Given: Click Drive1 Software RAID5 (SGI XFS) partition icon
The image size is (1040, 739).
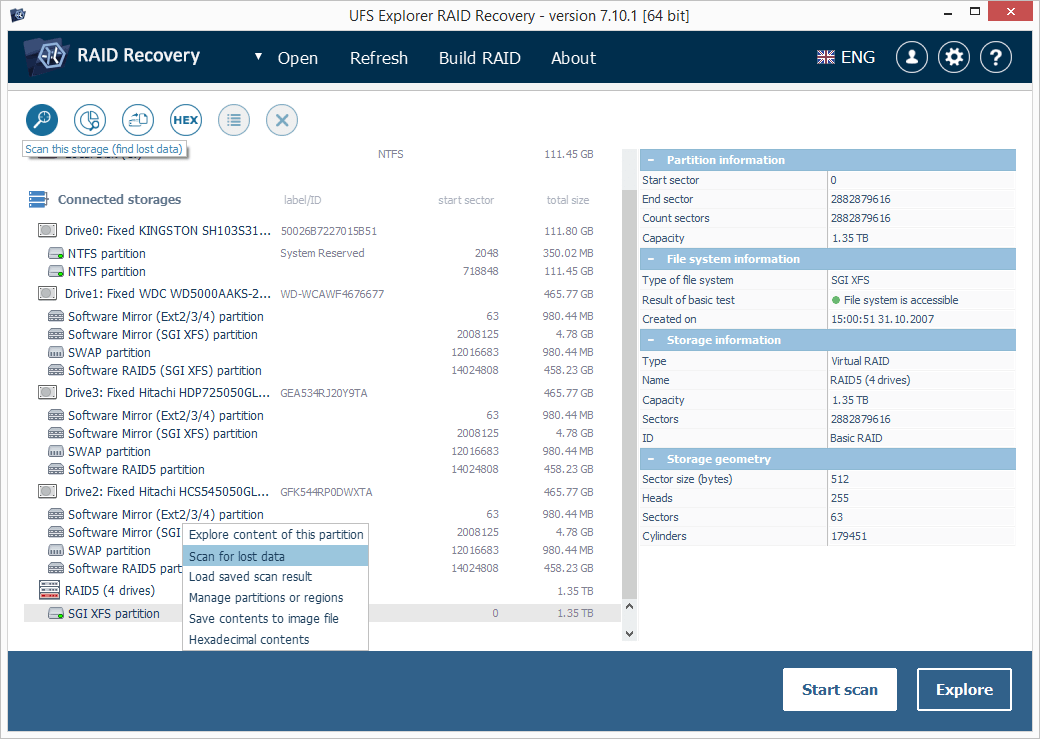Looking at the screenshot, I should click(x=56, y=370).
